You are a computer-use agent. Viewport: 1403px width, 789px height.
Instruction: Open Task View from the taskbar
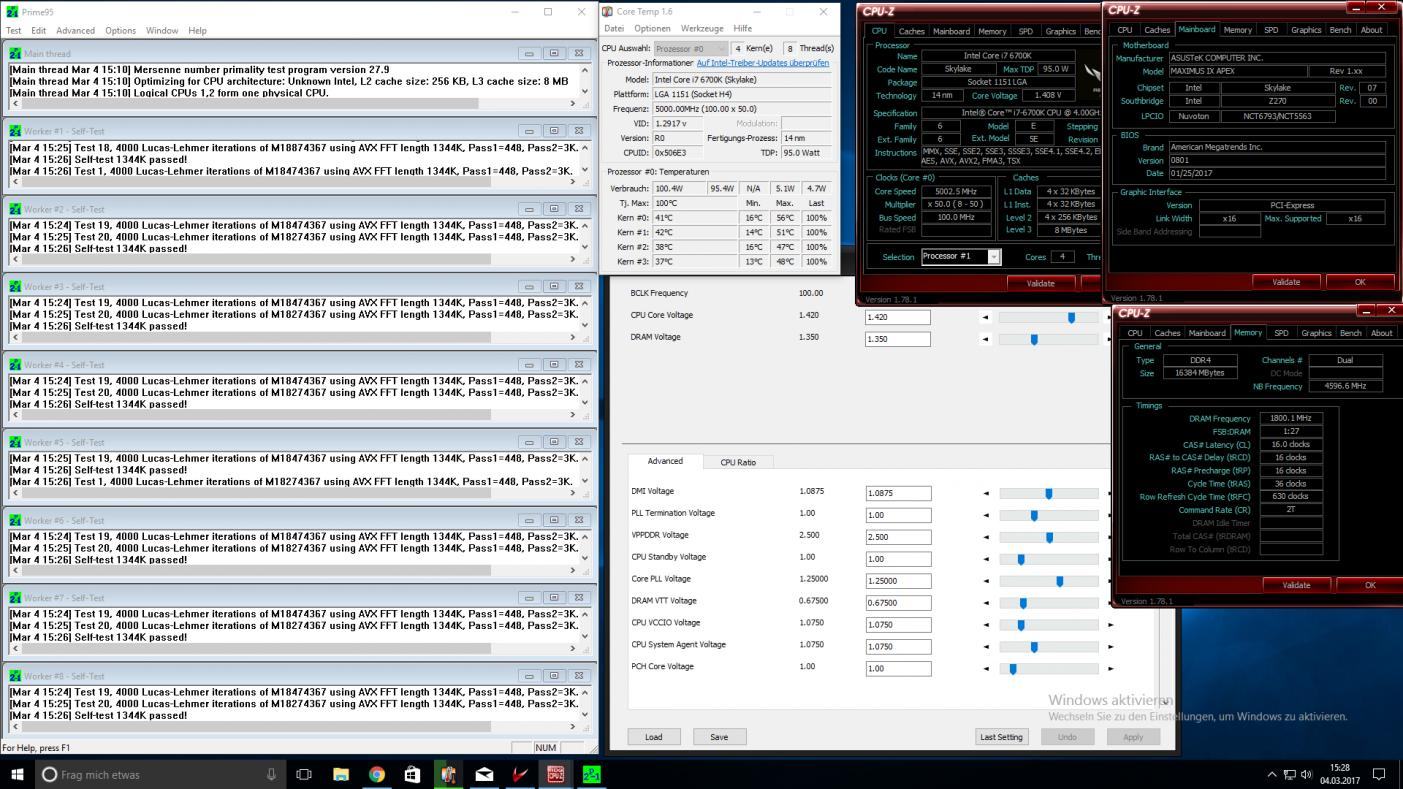pos(304,774)
